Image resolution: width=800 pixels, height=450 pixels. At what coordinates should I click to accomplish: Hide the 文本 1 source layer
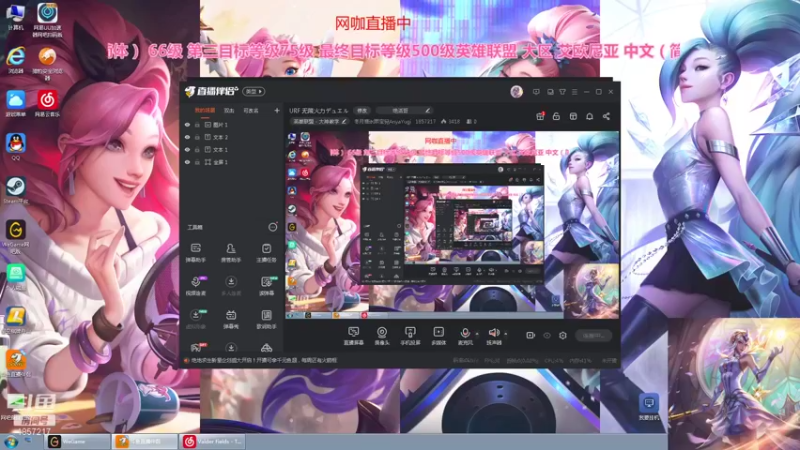pos(187,149)
